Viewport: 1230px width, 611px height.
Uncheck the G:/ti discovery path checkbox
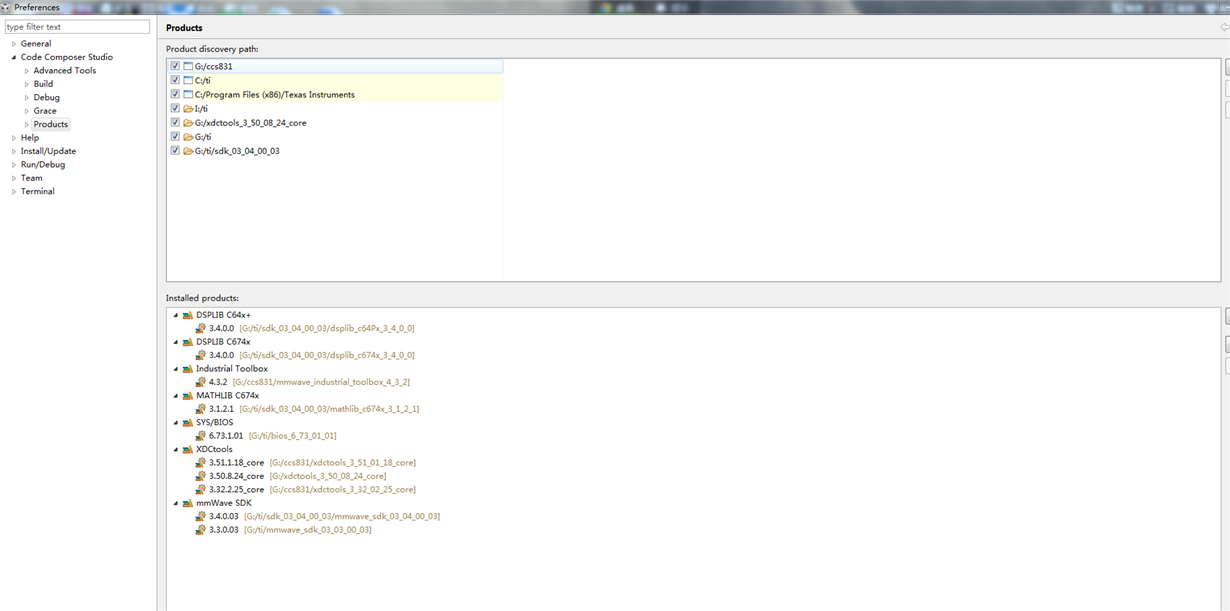(175, 137)
